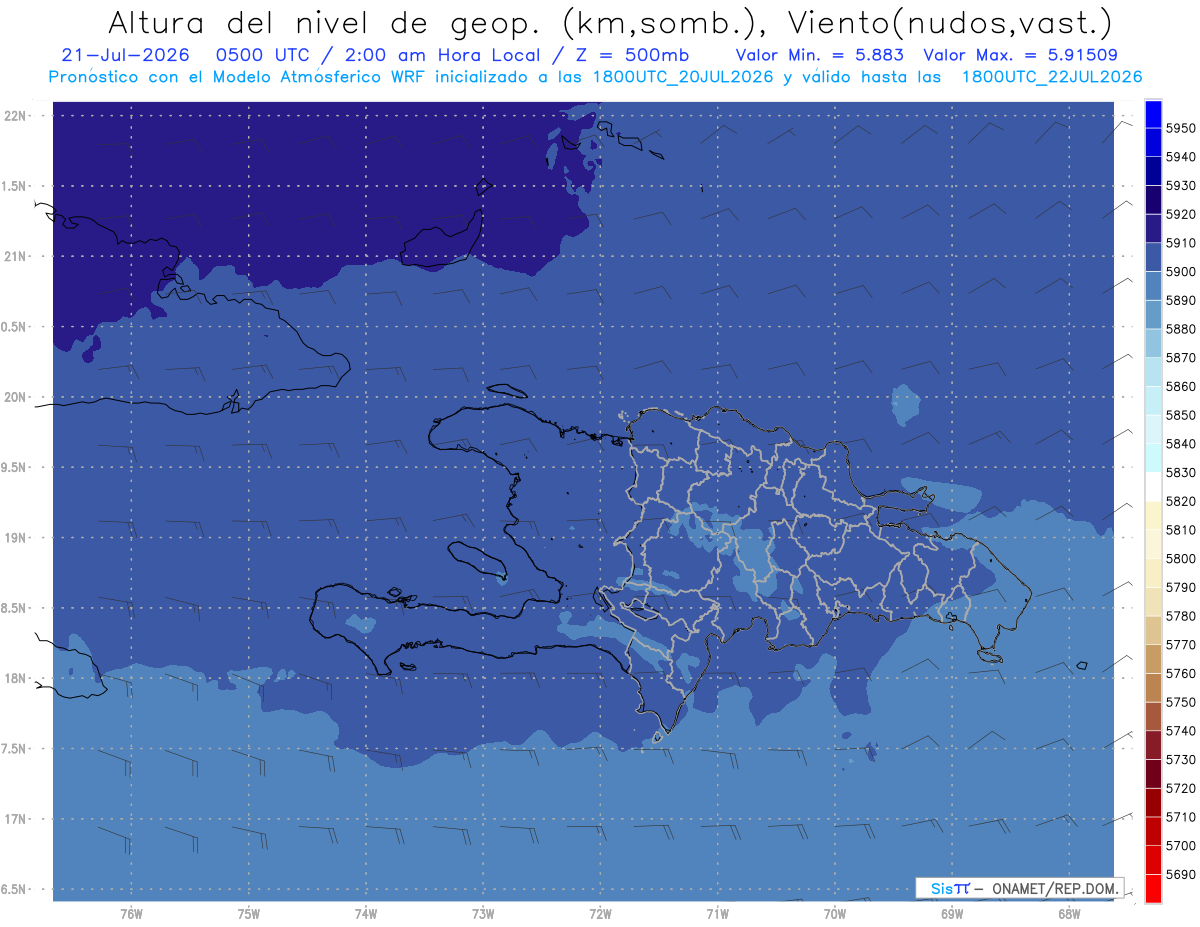This screenshot has height=927, width=1200.
Task: Click the latitude axis label '18N'
Action: coord(16,678)
